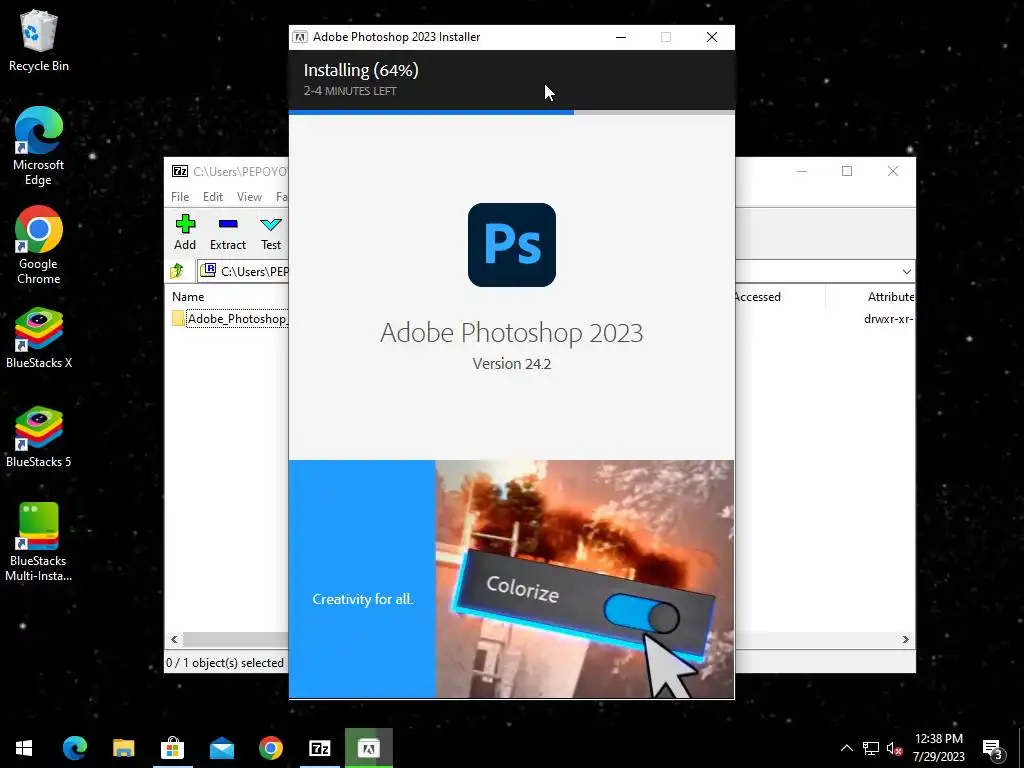Sort by the Attributes column in 7-Zip
Screen dimensions: 1024x768
coord(890,296)
